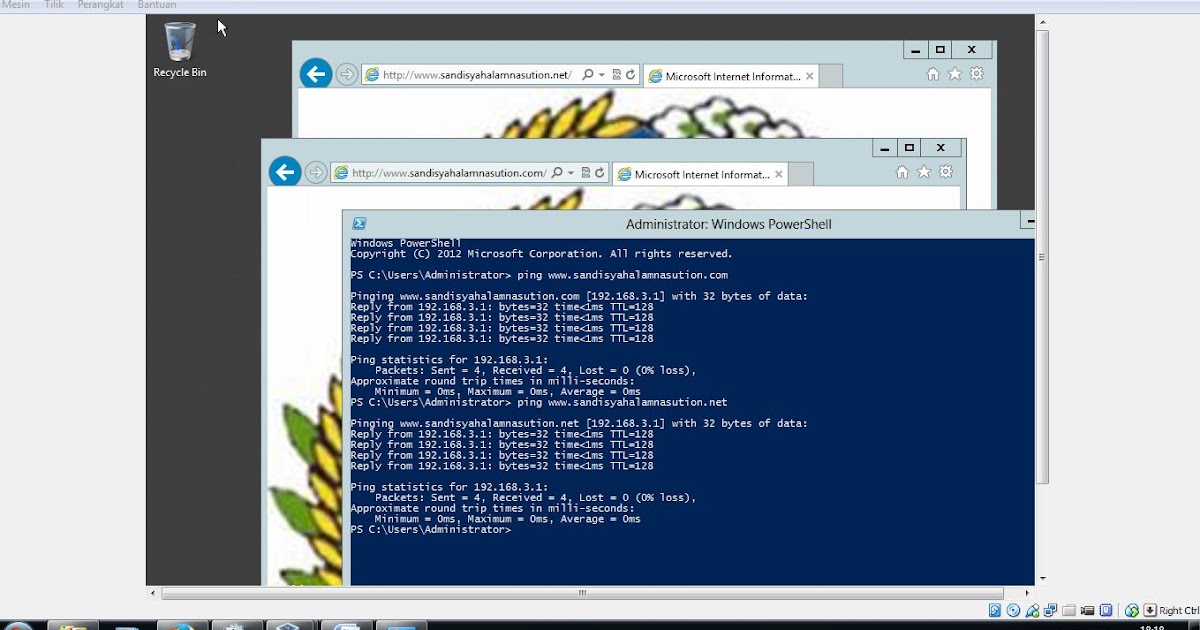Open Favorites star in .net browser window

(x=955, y=74)
